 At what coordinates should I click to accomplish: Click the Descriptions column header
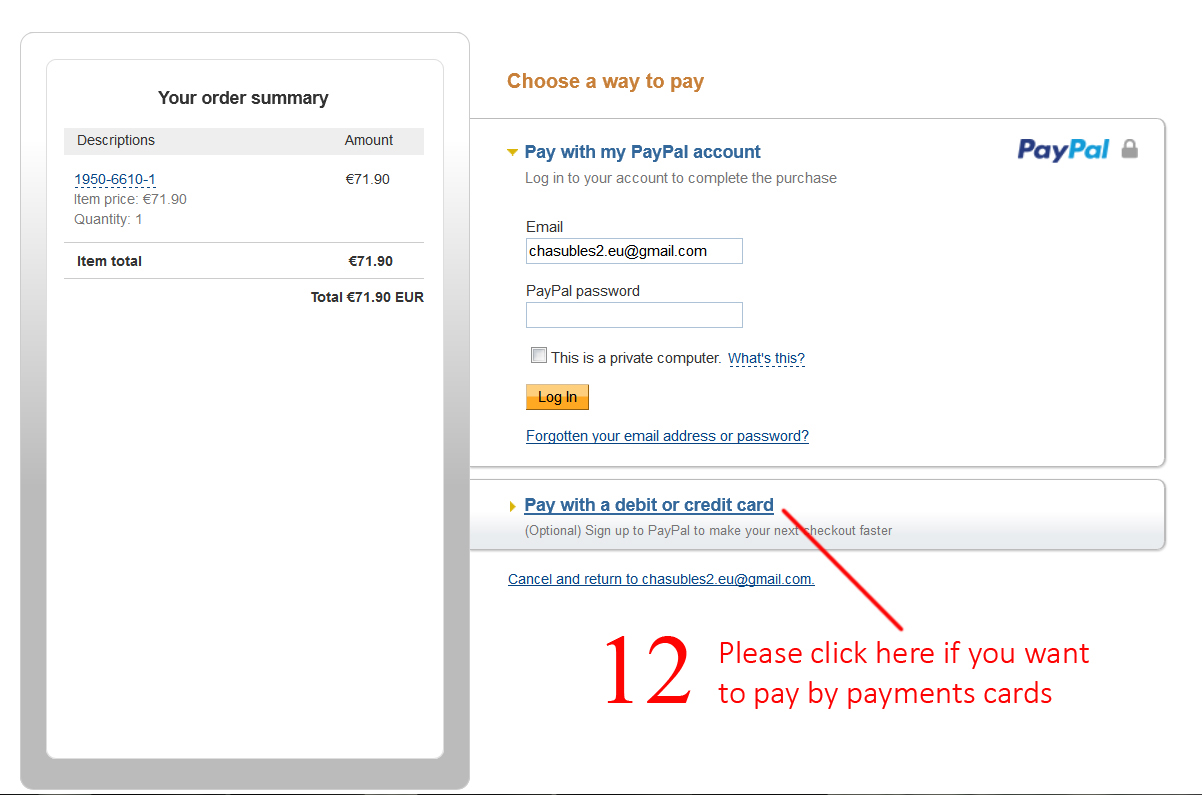(x=116, y=140)
